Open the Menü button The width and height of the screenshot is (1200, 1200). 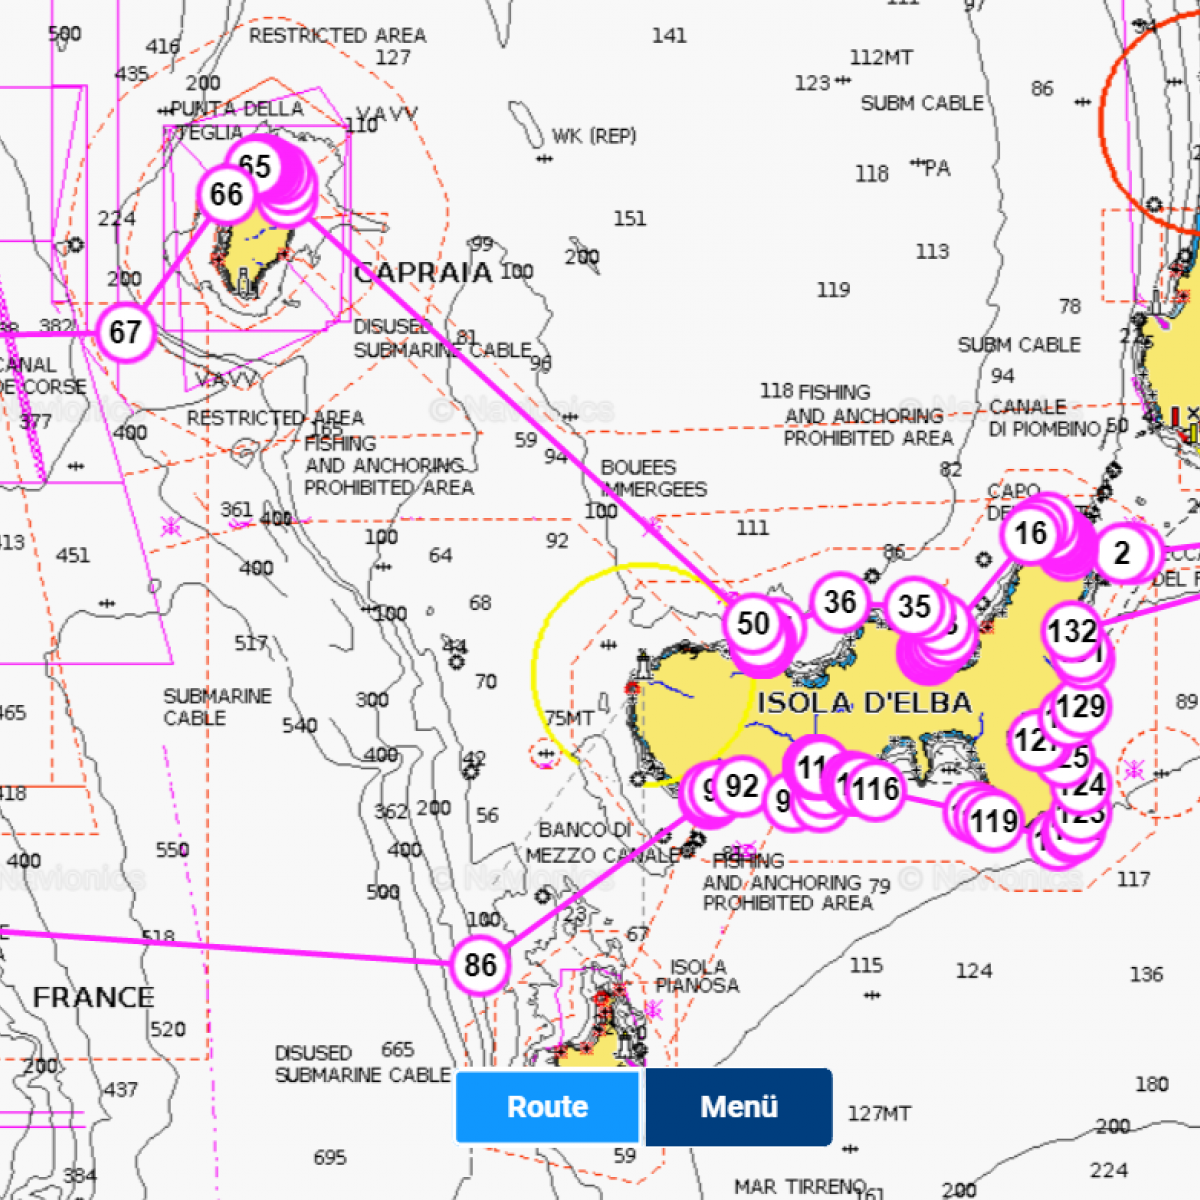(x=739, y=1106)
